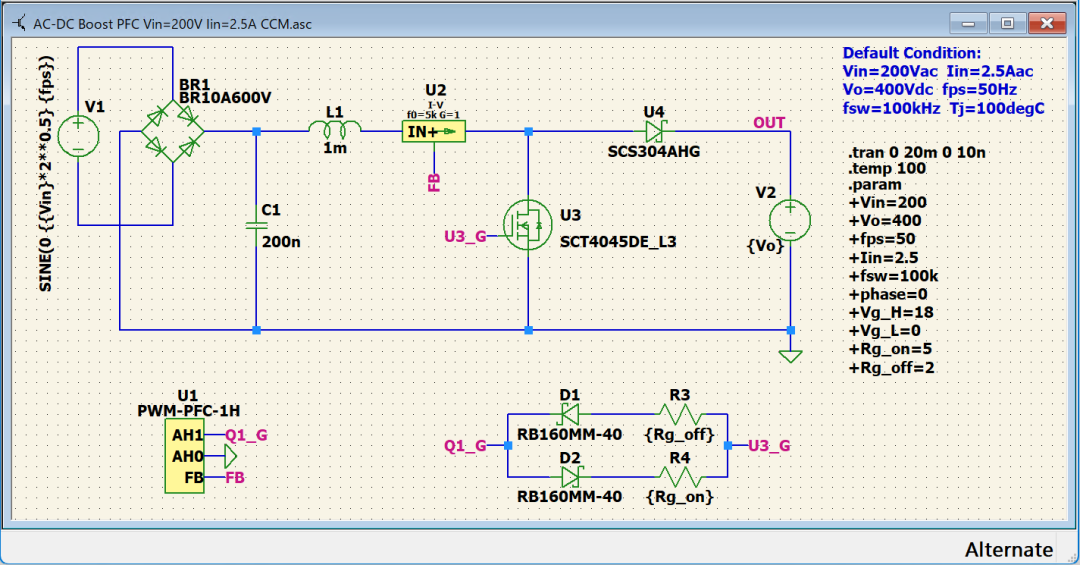The height and width of the screenshot is (565, 1080).
Task: Click the U3 MOSFET symbol
Action: (527, 225)
